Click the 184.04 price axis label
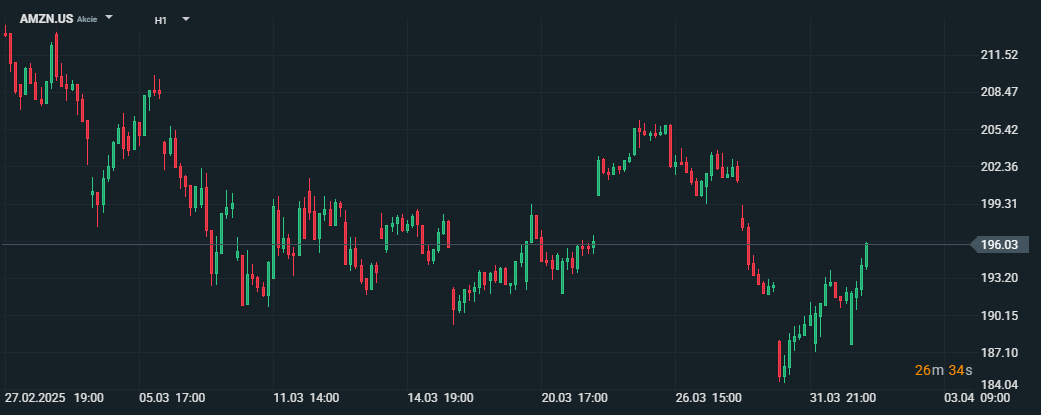 pos(999,384)
